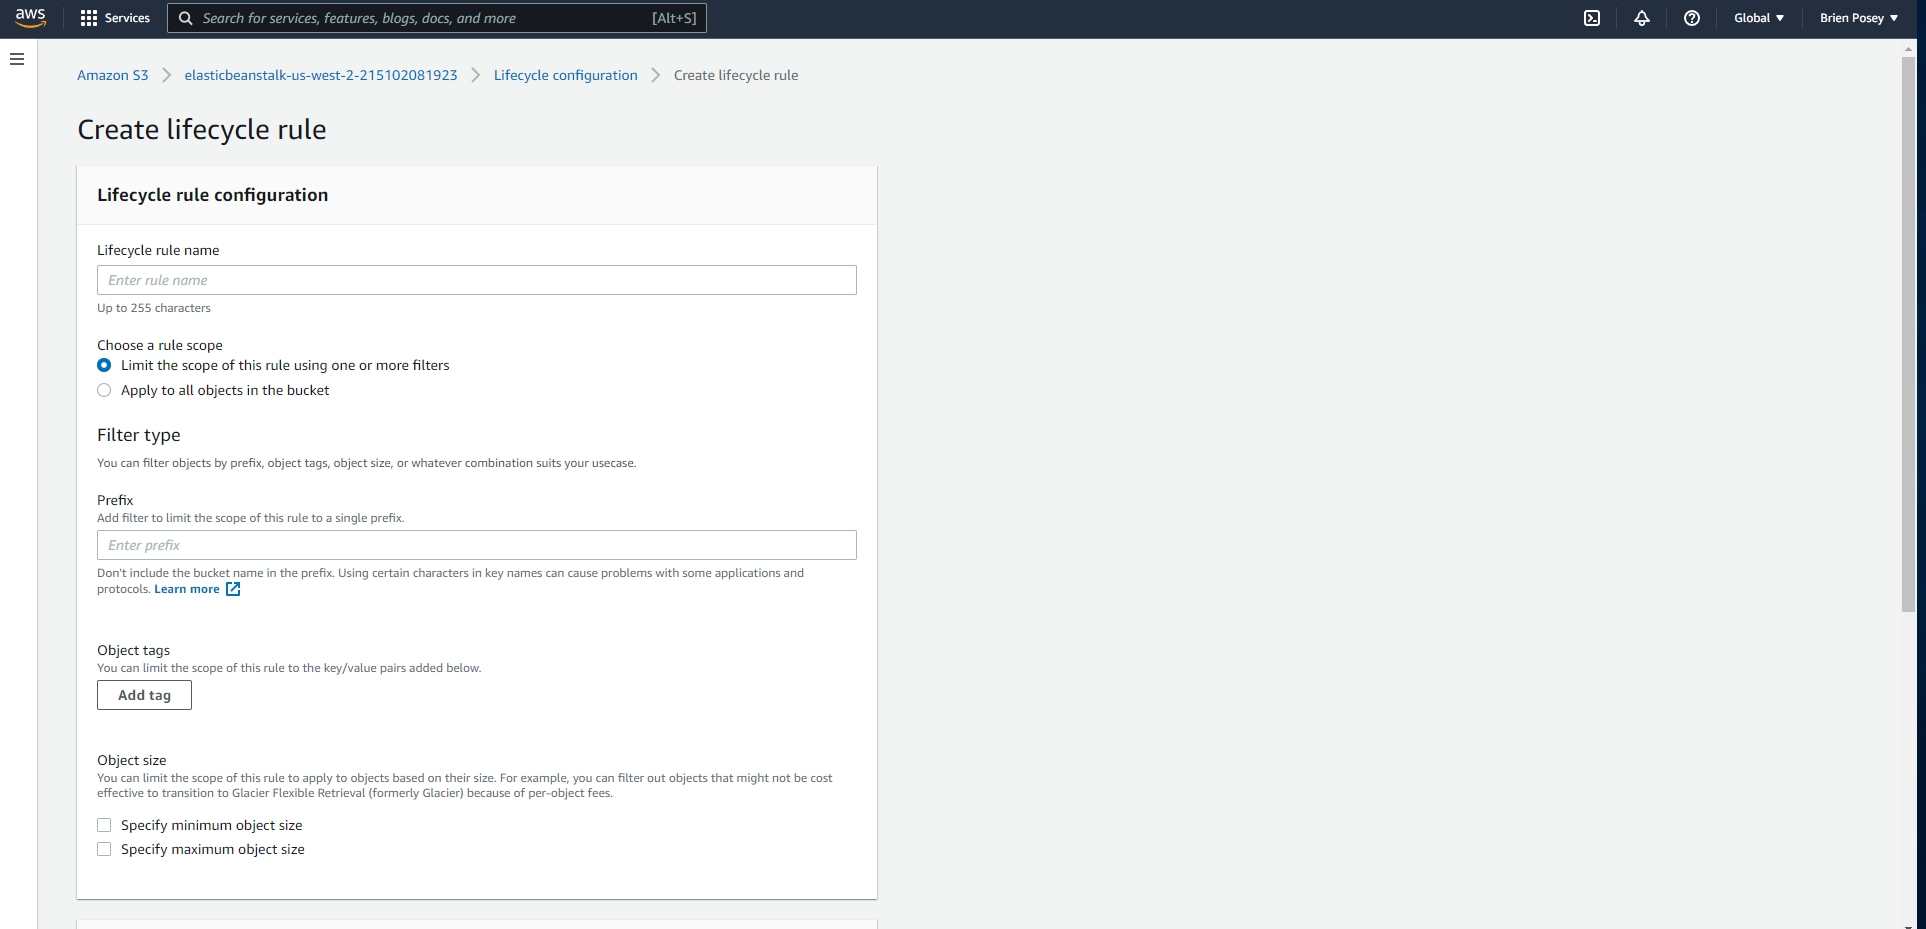Click the Add tag button
This screenshot has height=929, width=1926.
click(x=144, y=694)
